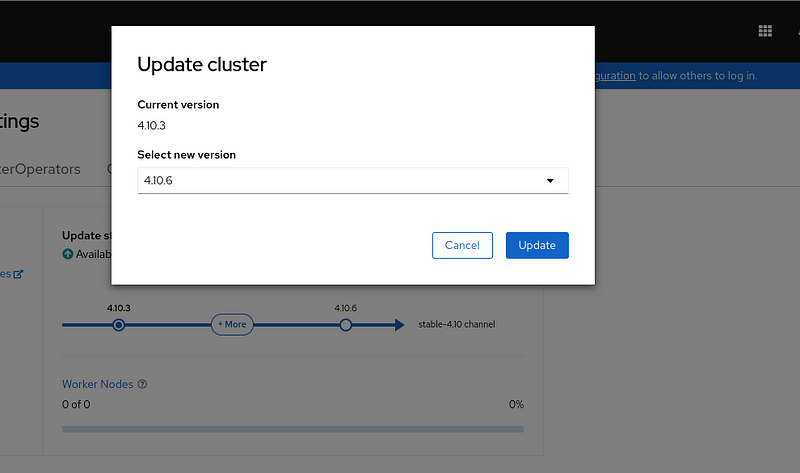Open the application launcher grid icon
This screenshot has height=473, width=800.
pos(765,31)
